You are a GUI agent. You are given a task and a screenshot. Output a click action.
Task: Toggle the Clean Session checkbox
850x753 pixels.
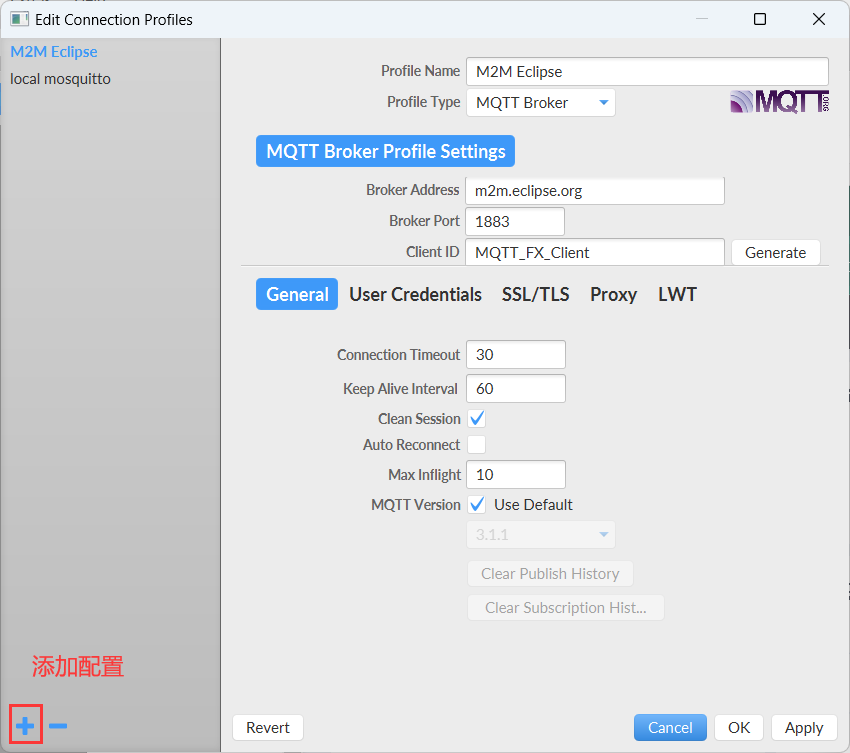(477, 419)
